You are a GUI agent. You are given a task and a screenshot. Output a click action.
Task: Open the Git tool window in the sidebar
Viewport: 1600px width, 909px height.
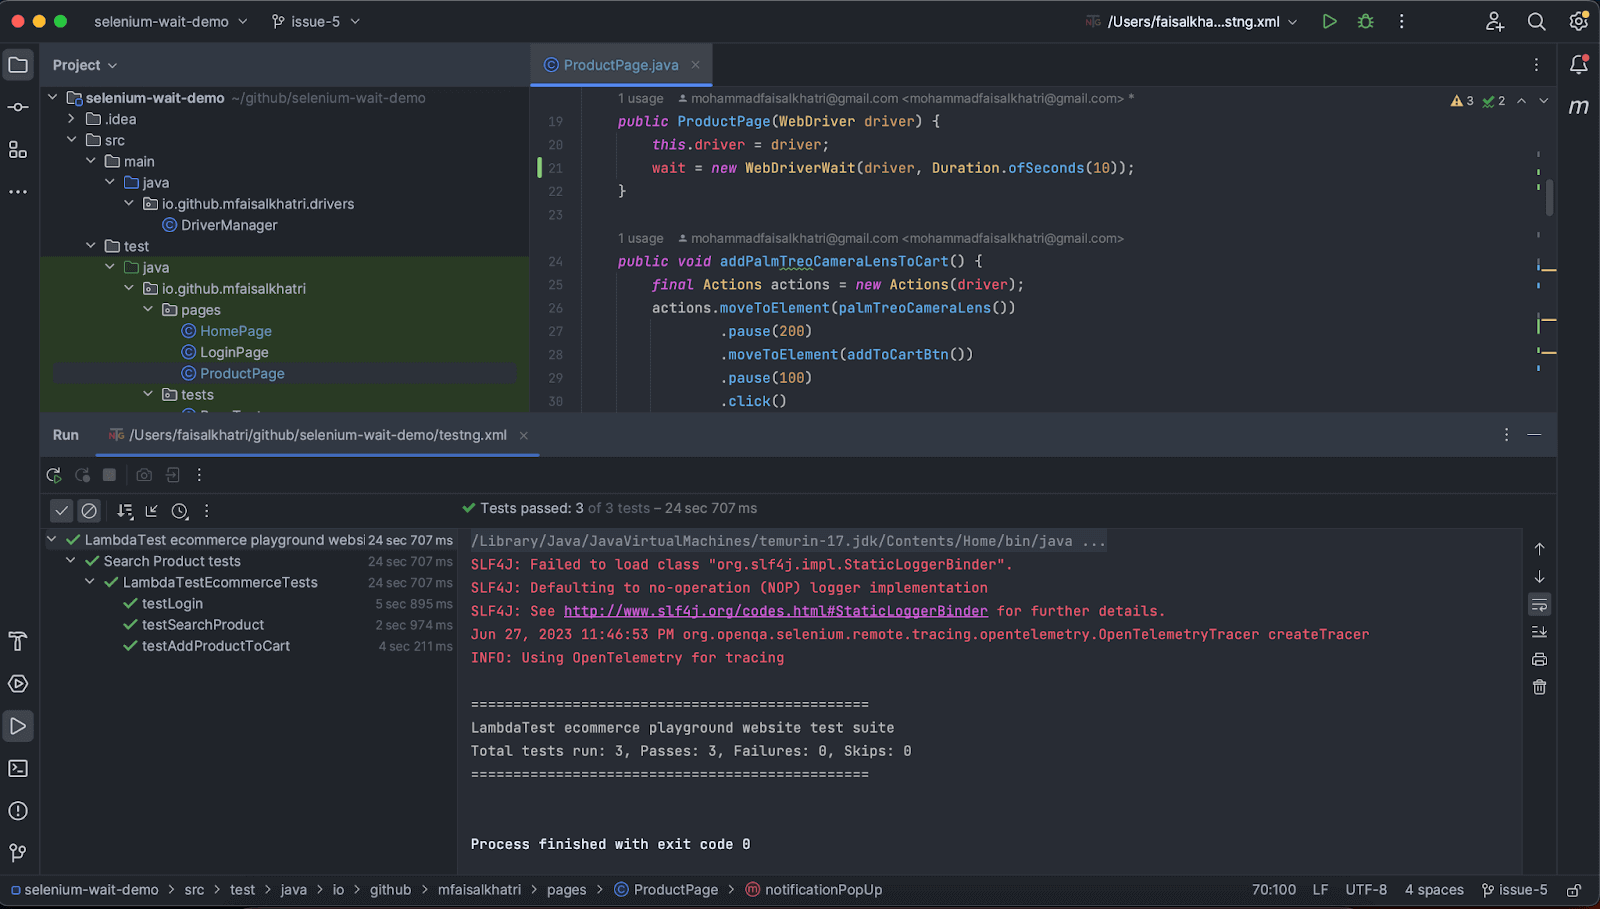pyautogui.click(x=17, y=853)
